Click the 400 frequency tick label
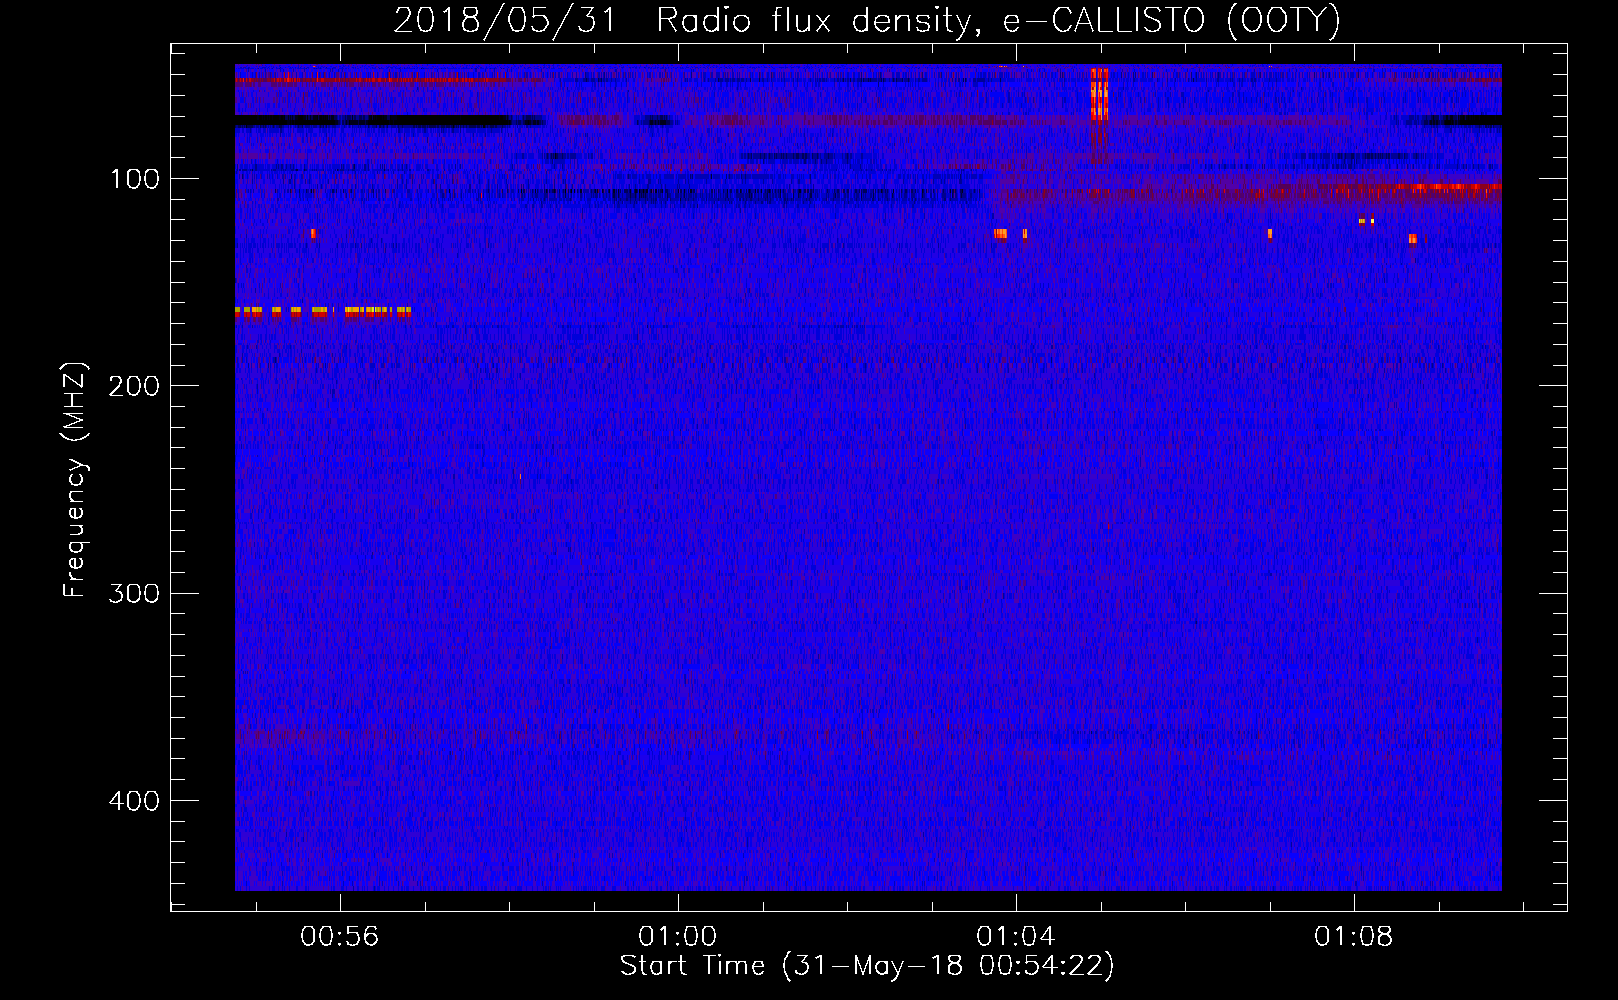This screenshot has height=1000, width=1618. (134, 801)
